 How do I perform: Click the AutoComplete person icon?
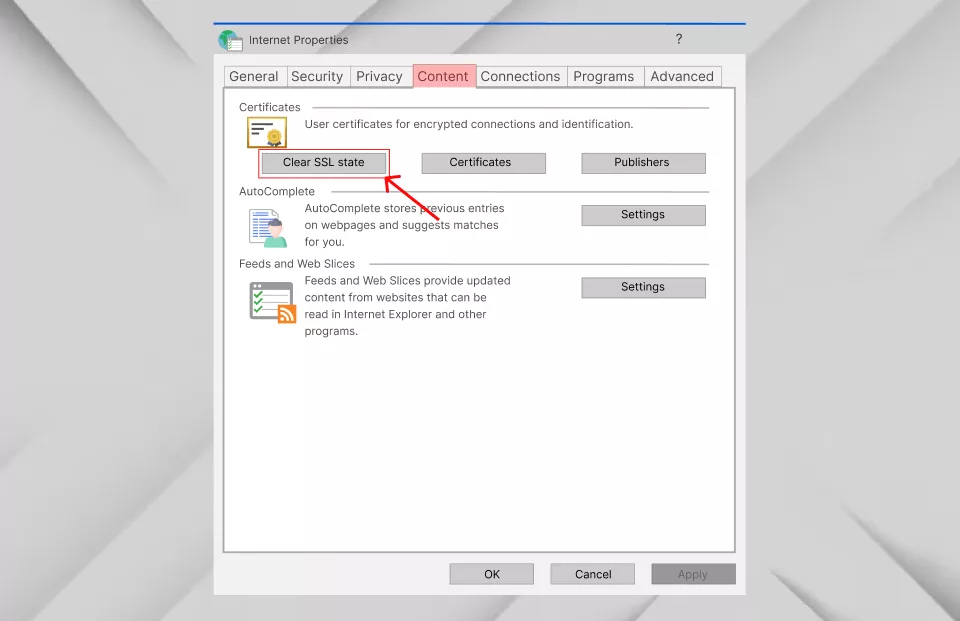[266, 227]
